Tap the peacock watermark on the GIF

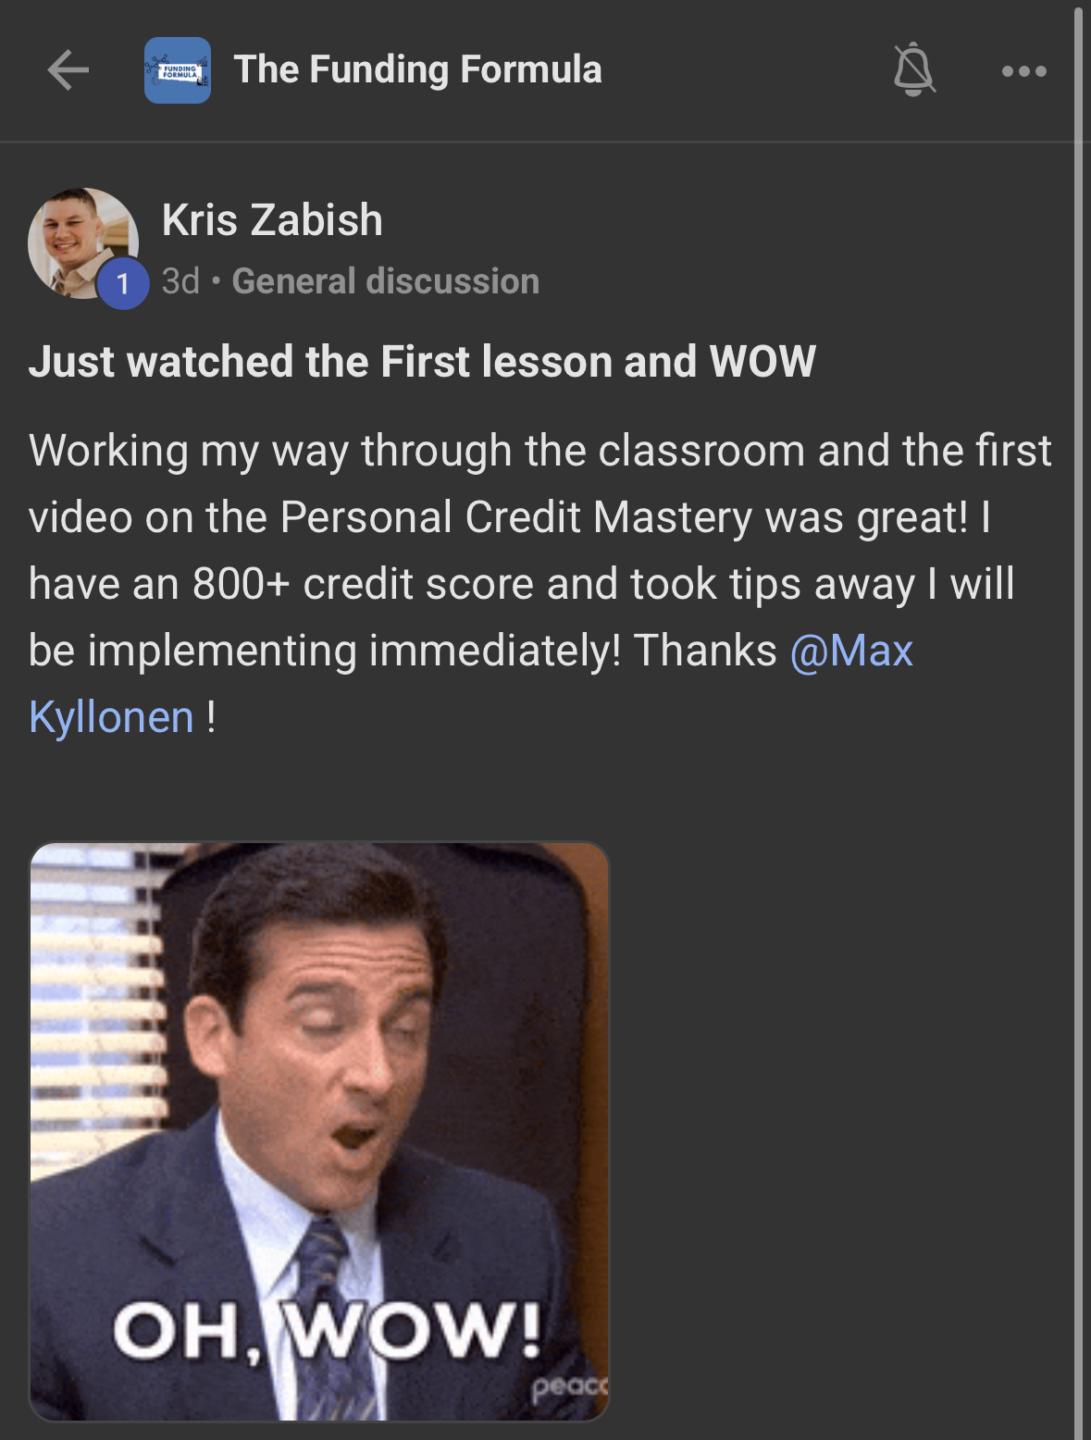569,1386
